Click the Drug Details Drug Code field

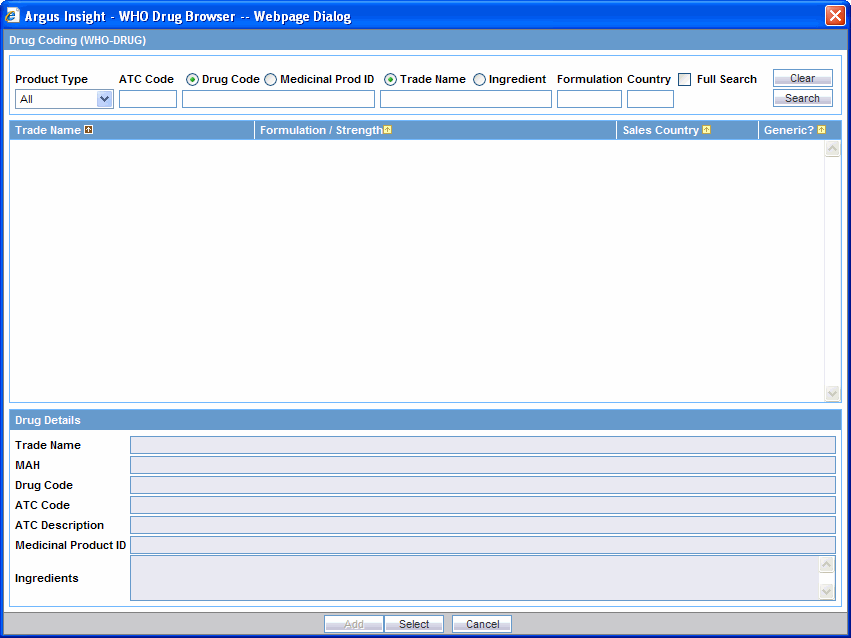(482, 485)
